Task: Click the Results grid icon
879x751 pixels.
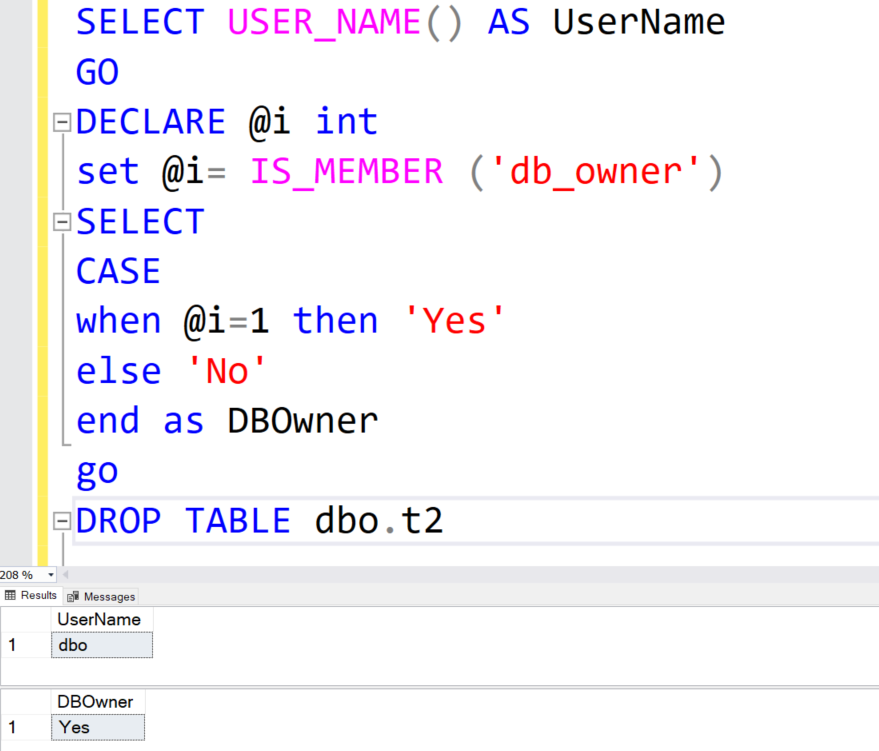Action: pyautogui.click(x=10, y=595)
